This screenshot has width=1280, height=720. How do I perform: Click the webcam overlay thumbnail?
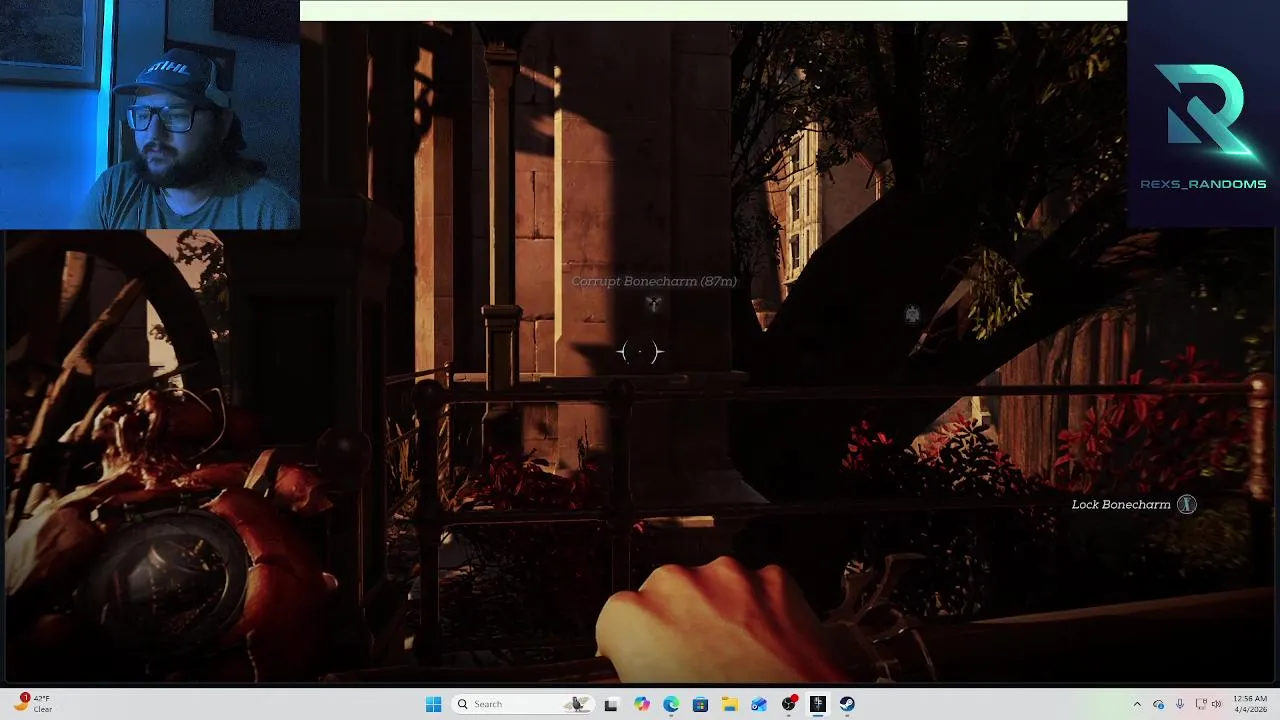[x=150, y=115]
